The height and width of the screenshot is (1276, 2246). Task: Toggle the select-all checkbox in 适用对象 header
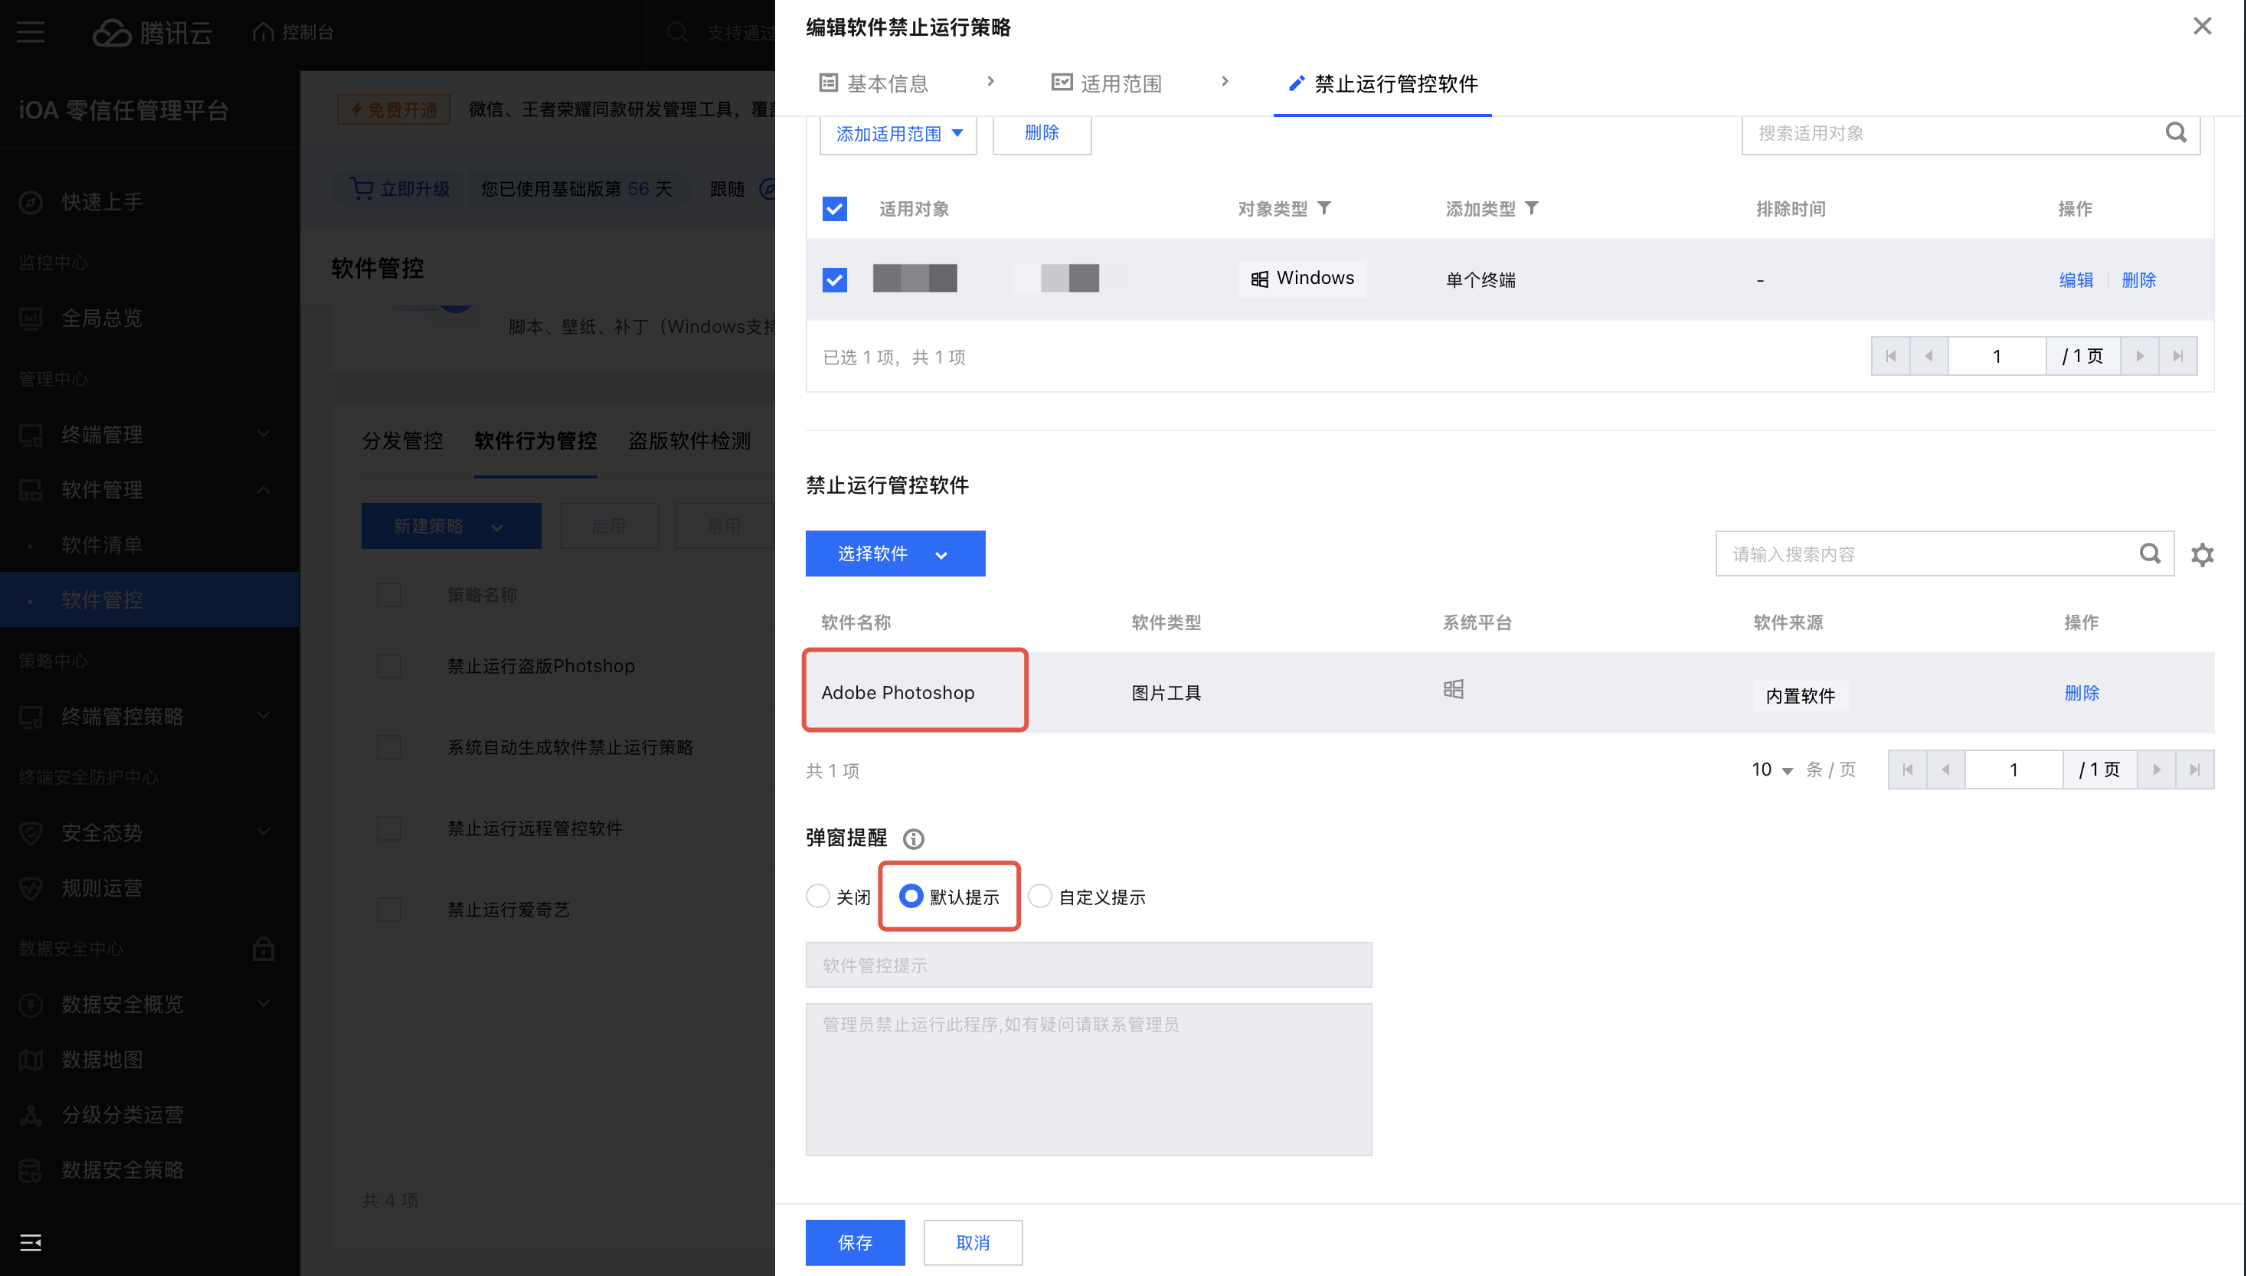tap(834, 209)
